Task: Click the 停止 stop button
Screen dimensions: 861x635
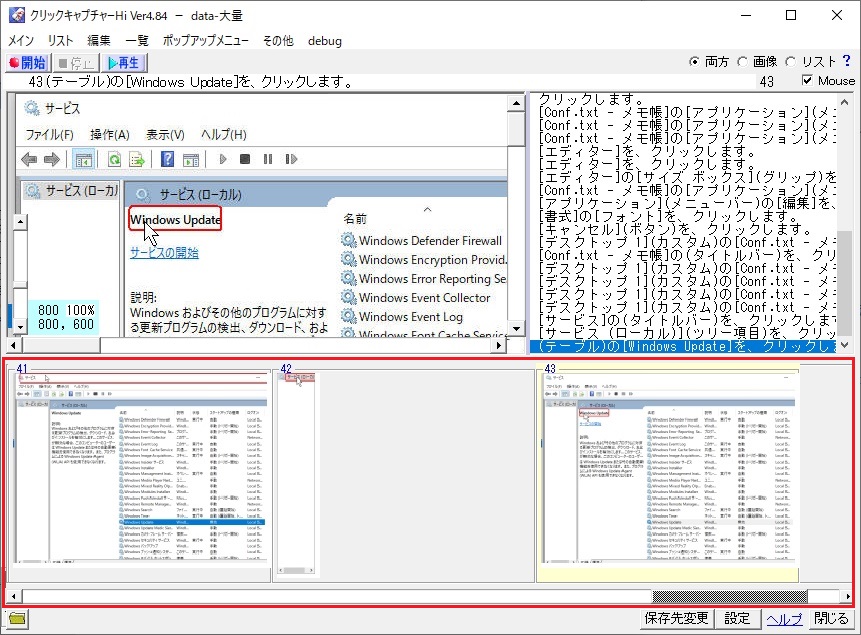Action: [77, 63]
